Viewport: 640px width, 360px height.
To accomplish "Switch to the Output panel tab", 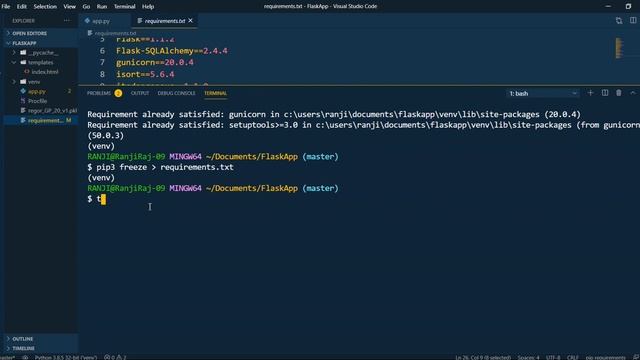I will pyautogui.click(x=140, y=93).
